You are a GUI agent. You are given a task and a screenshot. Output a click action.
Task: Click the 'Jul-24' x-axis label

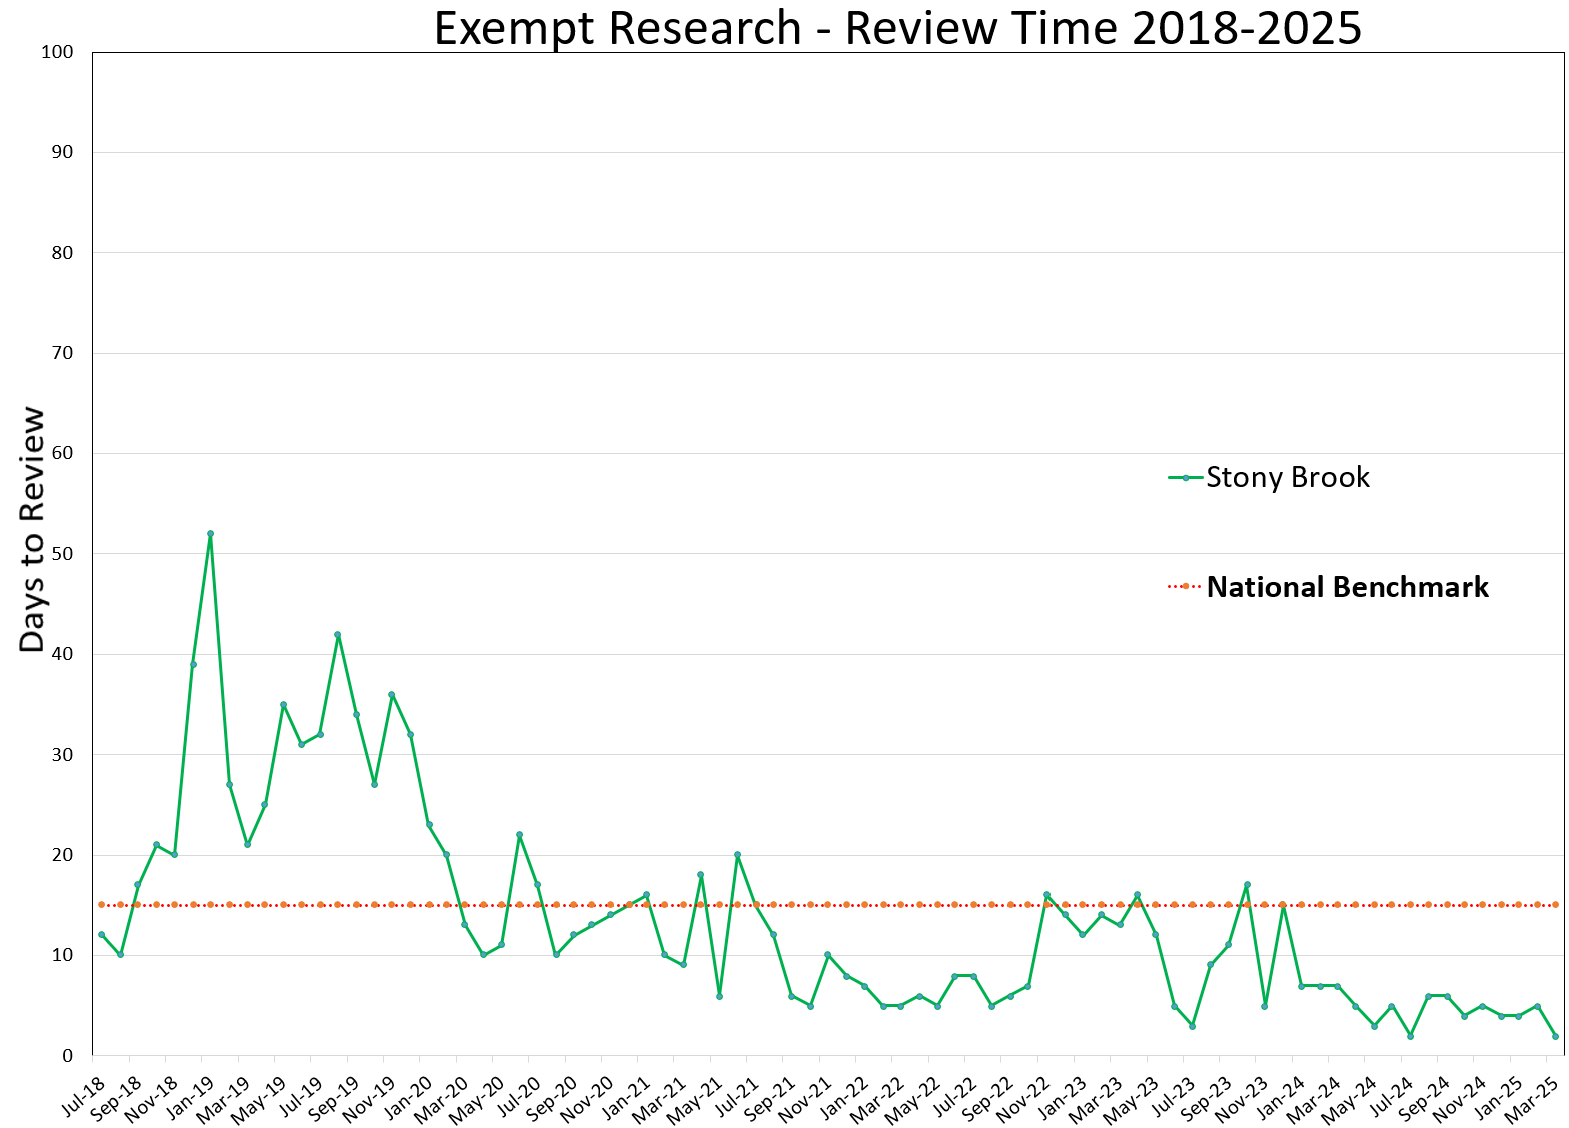pyautogui.click(x=1392, y=1096)
